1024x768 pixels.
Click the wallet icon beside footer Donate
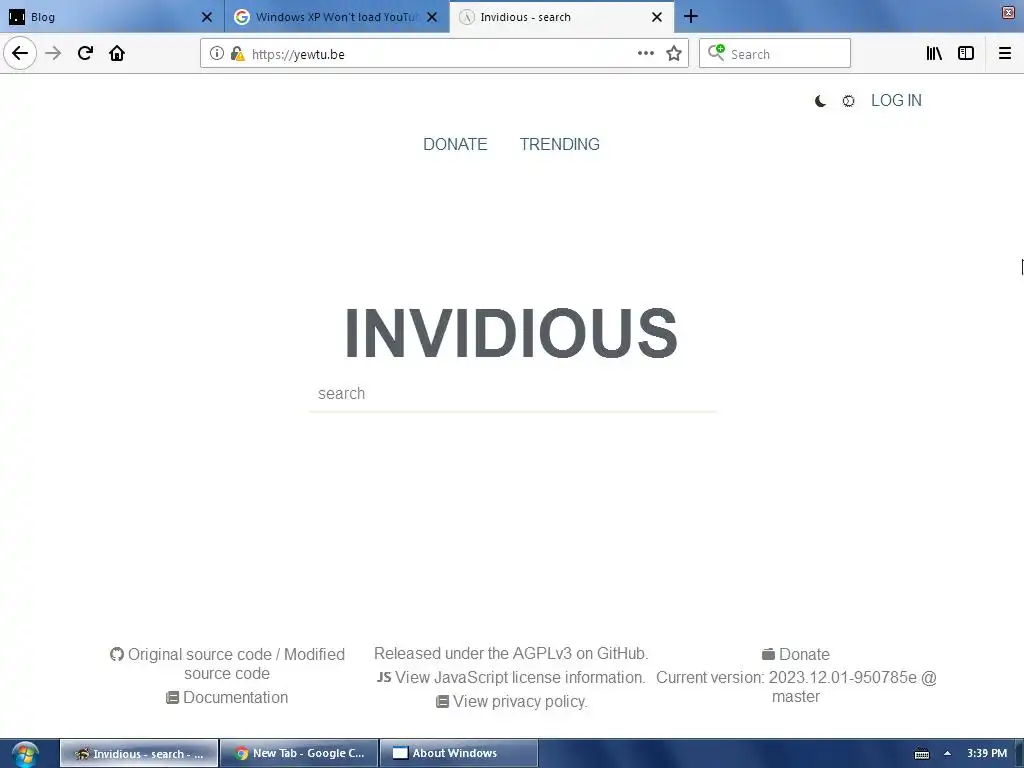pos(769,654)
